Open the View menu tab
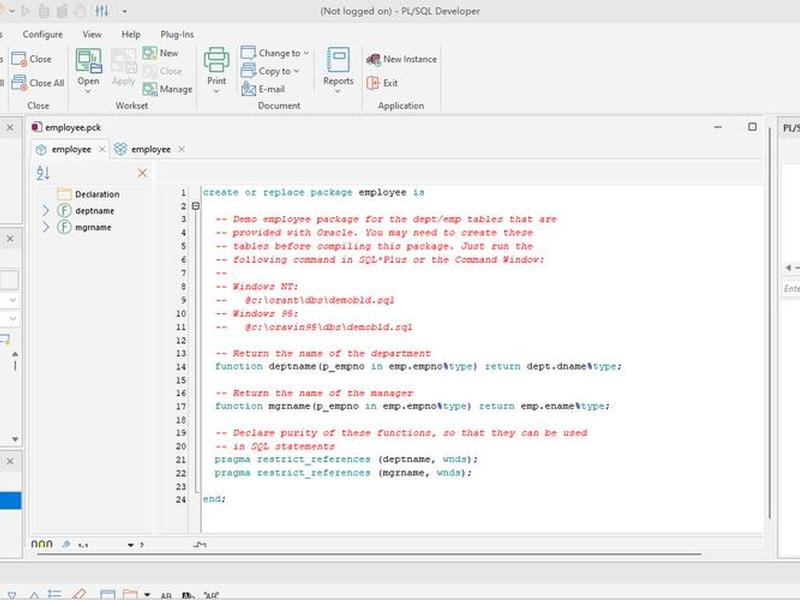The image size is (800, 600). pos(92,34)
